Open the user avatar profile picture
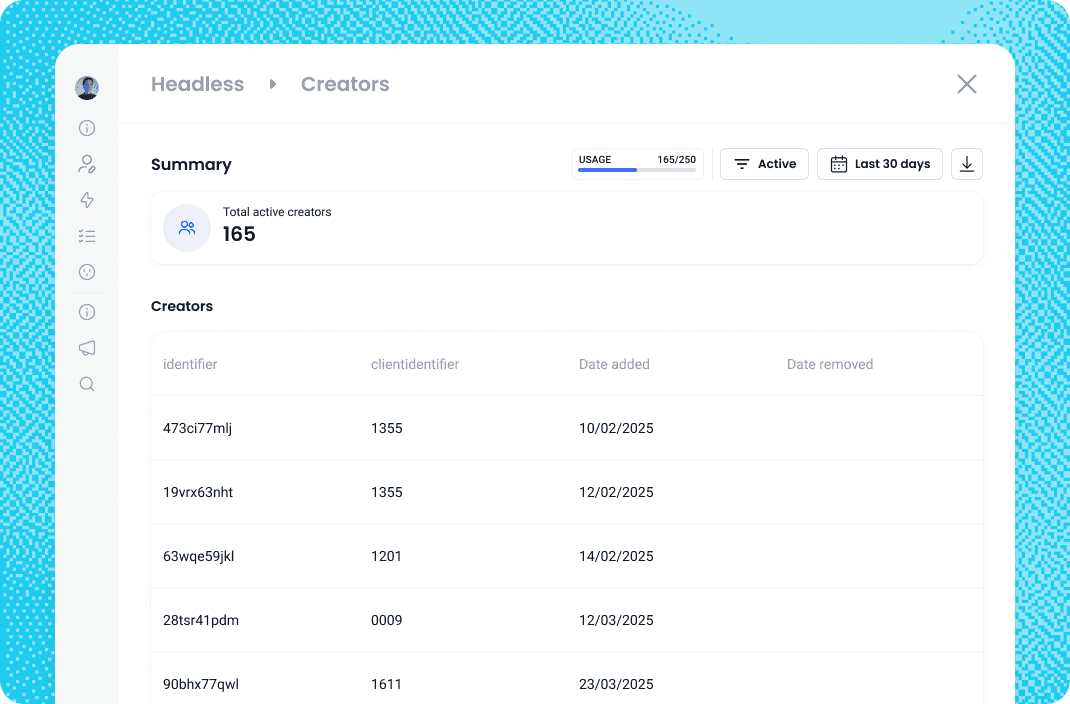This screenshot has width=1070, height=704. click(x=87, y=88)
